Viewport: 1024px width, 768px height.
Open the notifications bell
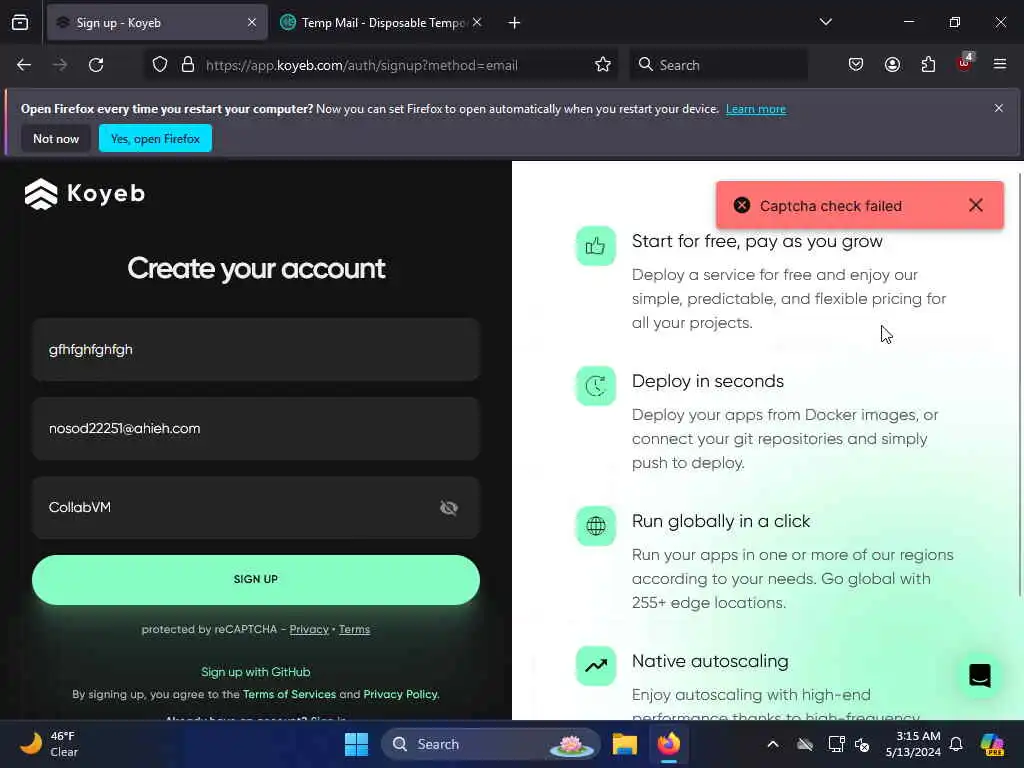click(x=956, y=744)
